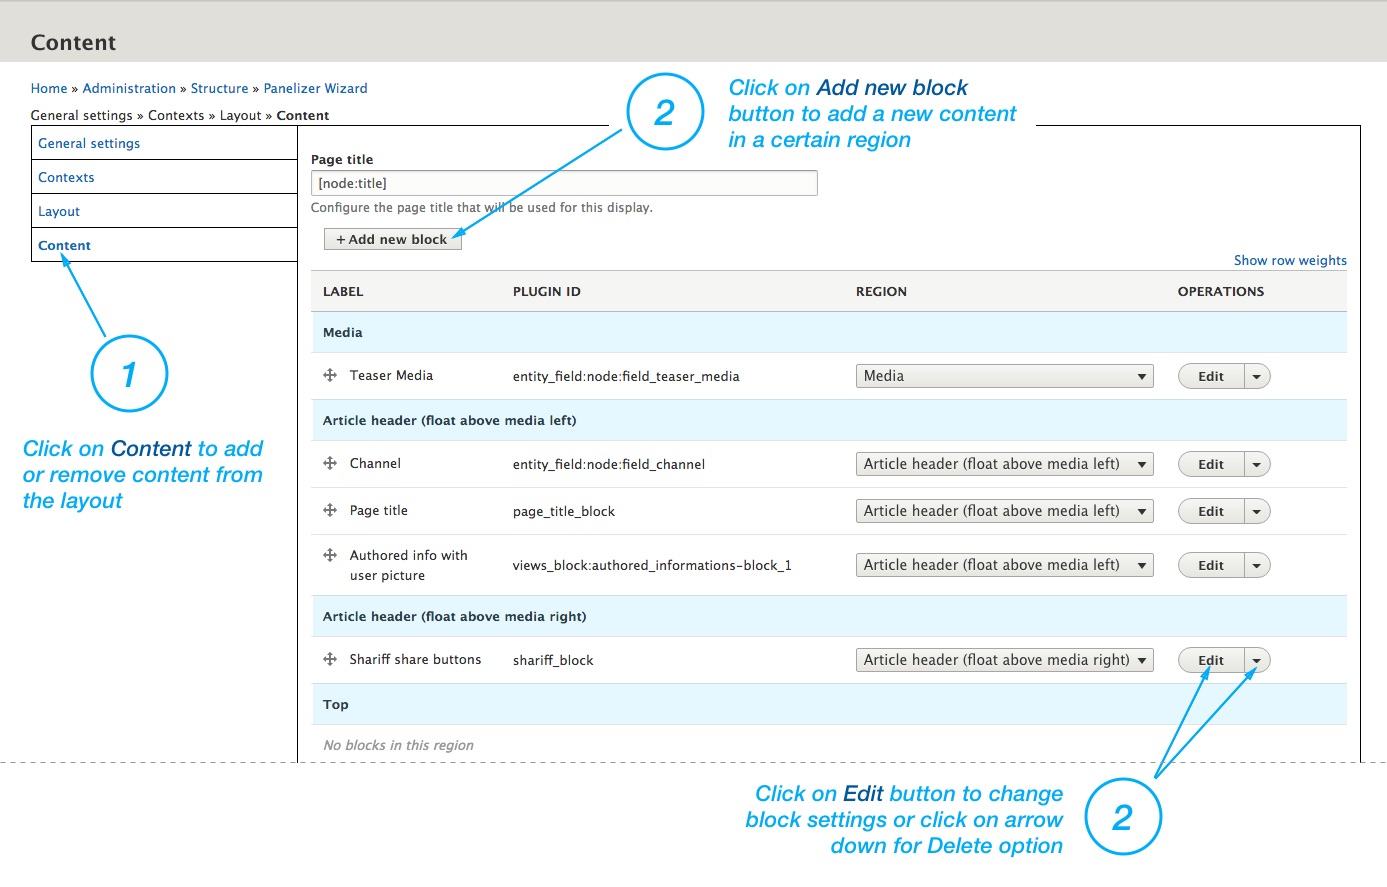The width and height of the screenshot is (1387, 887).
Task: Click Shariff share buttons drag handle
Action: coord(329,660)
